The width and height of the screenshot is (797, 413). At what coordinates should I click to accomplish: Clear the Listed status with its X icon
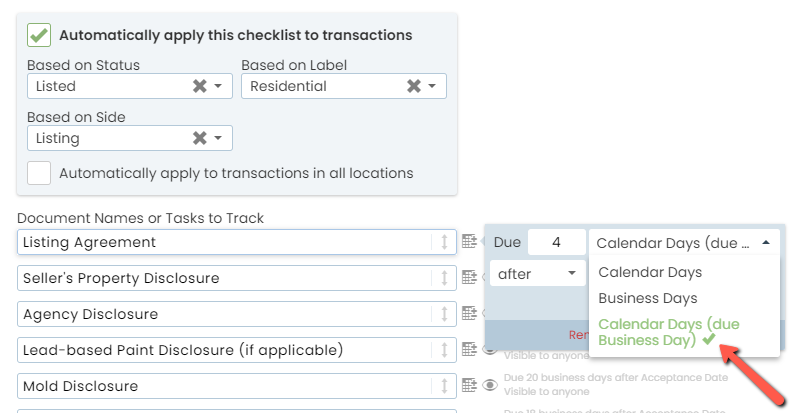pos(200,87)
